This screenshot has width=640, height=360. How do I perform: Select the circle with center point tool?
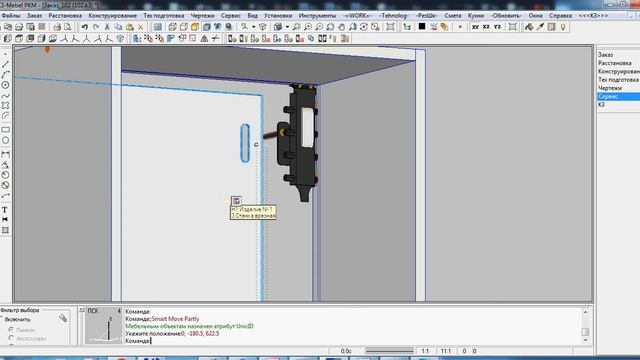5,85
